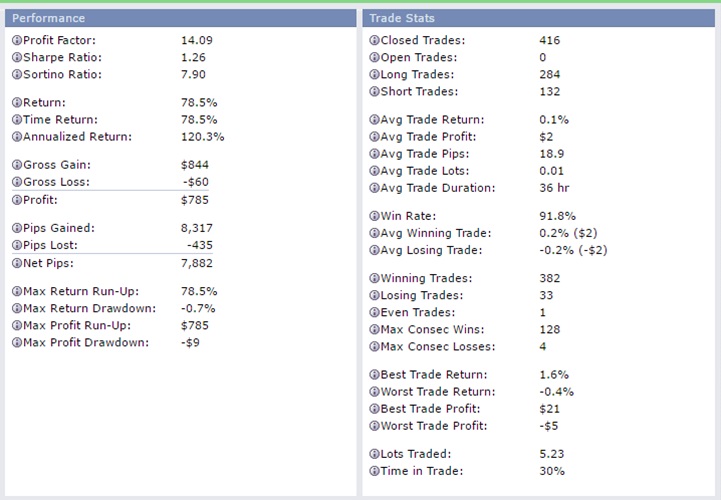Click the info icon beside Worst Trade Profit
Viewport: 721px width, 500px height.
(x=374, y=426)
